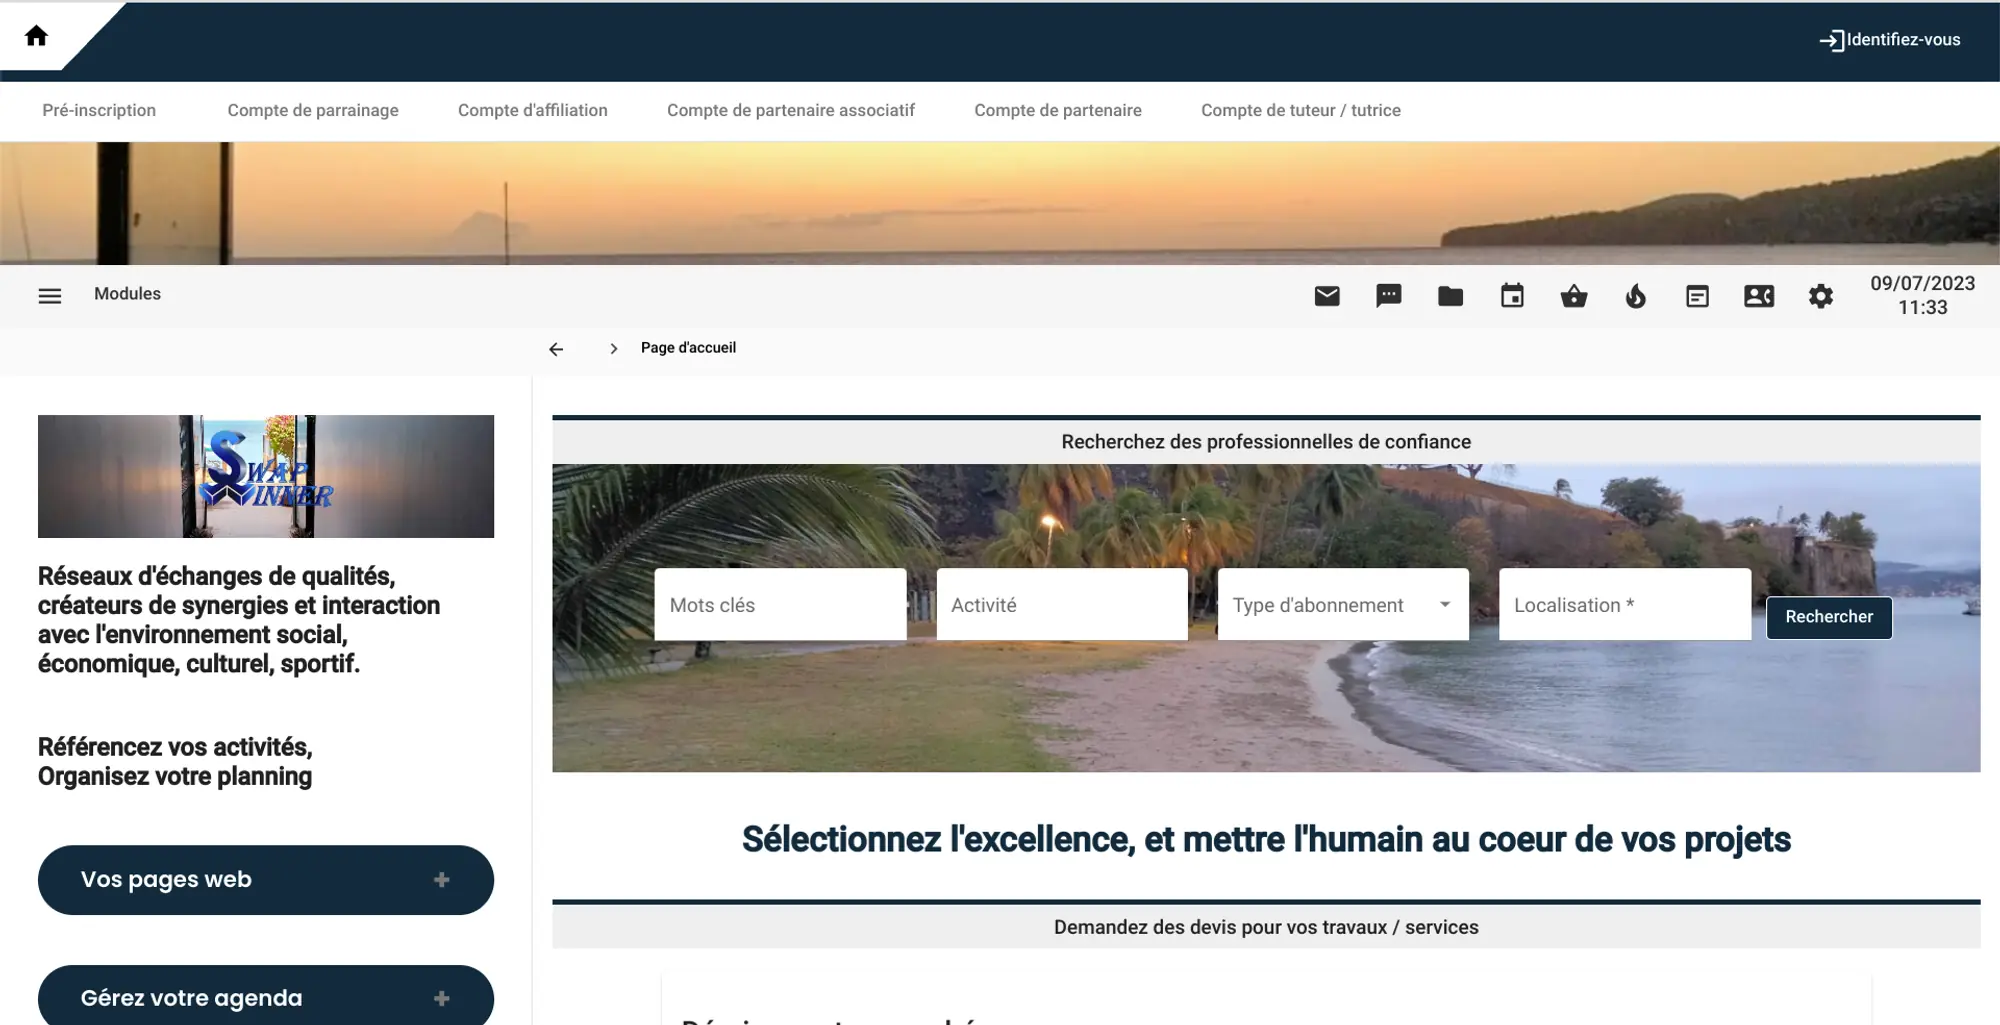
Task: Select Compte de tuteur / tutrice tab
Action: 1300,111
